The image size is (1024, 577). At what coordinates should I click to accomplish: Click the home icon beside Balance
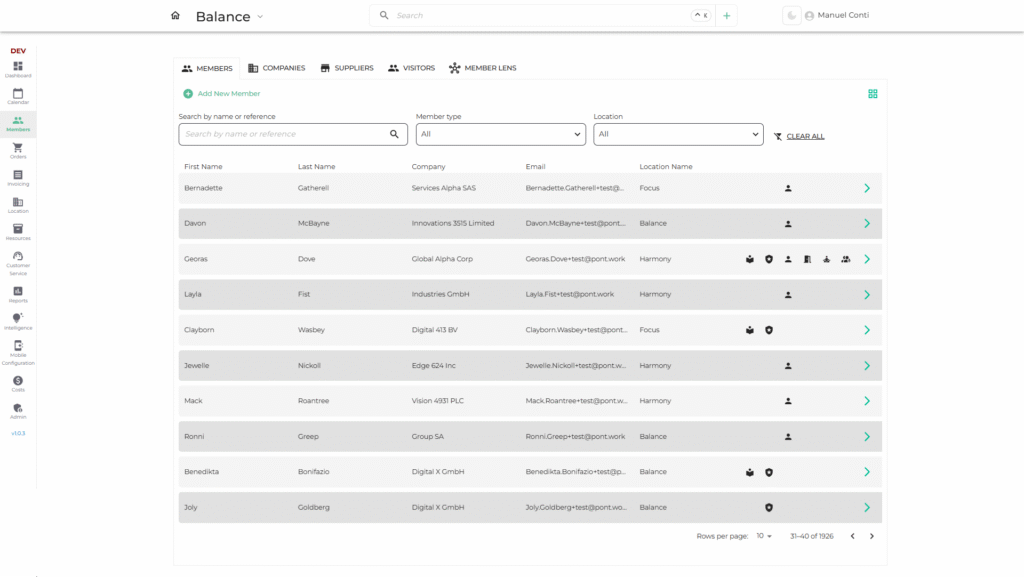click(x=175, y=16)
